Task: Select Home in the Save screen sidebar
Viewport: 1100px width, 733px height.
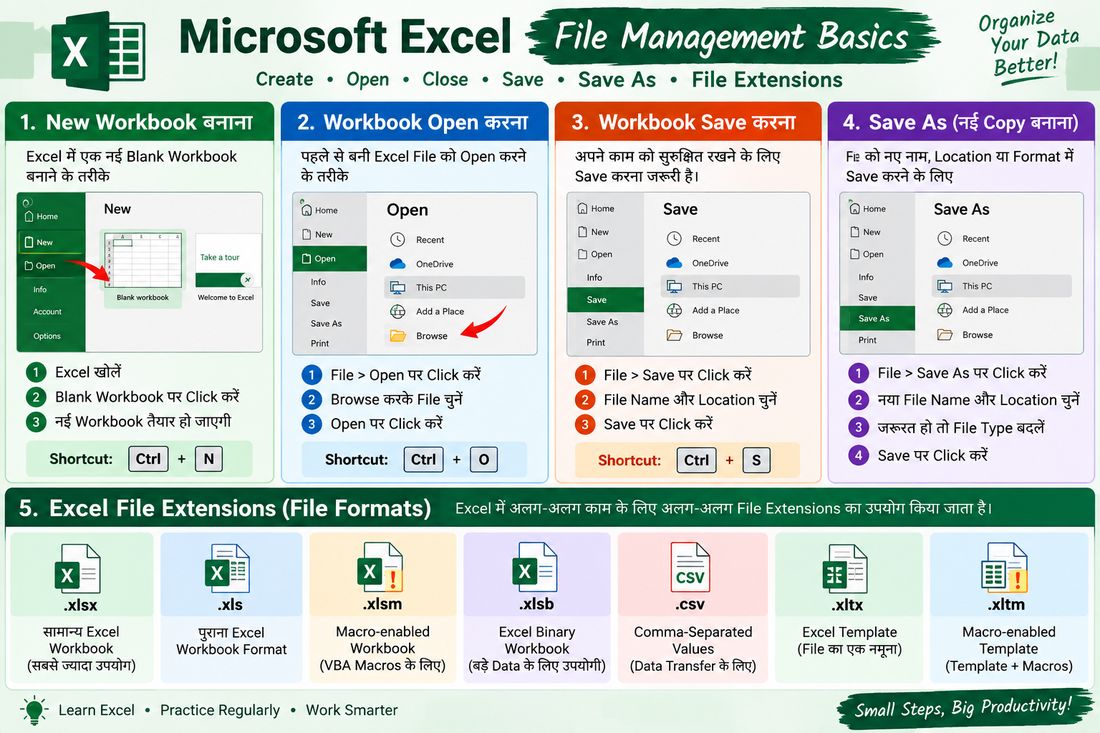Action: pos(596,208)
